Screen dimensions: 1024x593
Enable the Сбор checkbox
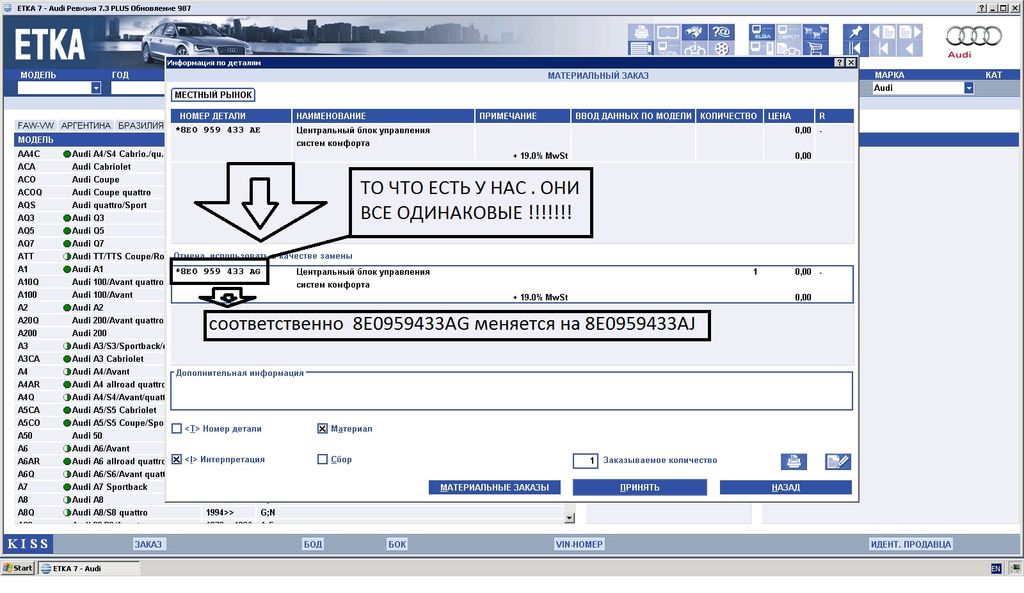tap(323, 460)
